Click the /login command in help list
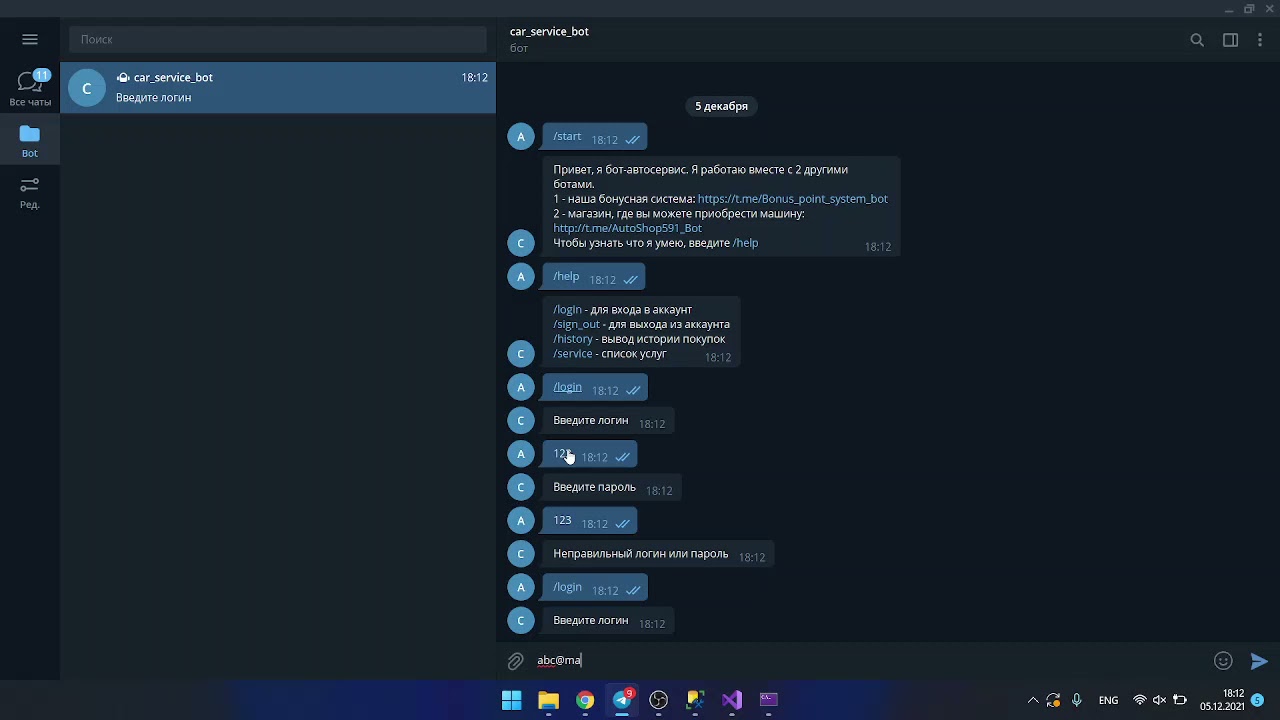The image size is (1280, 720). 567,310
